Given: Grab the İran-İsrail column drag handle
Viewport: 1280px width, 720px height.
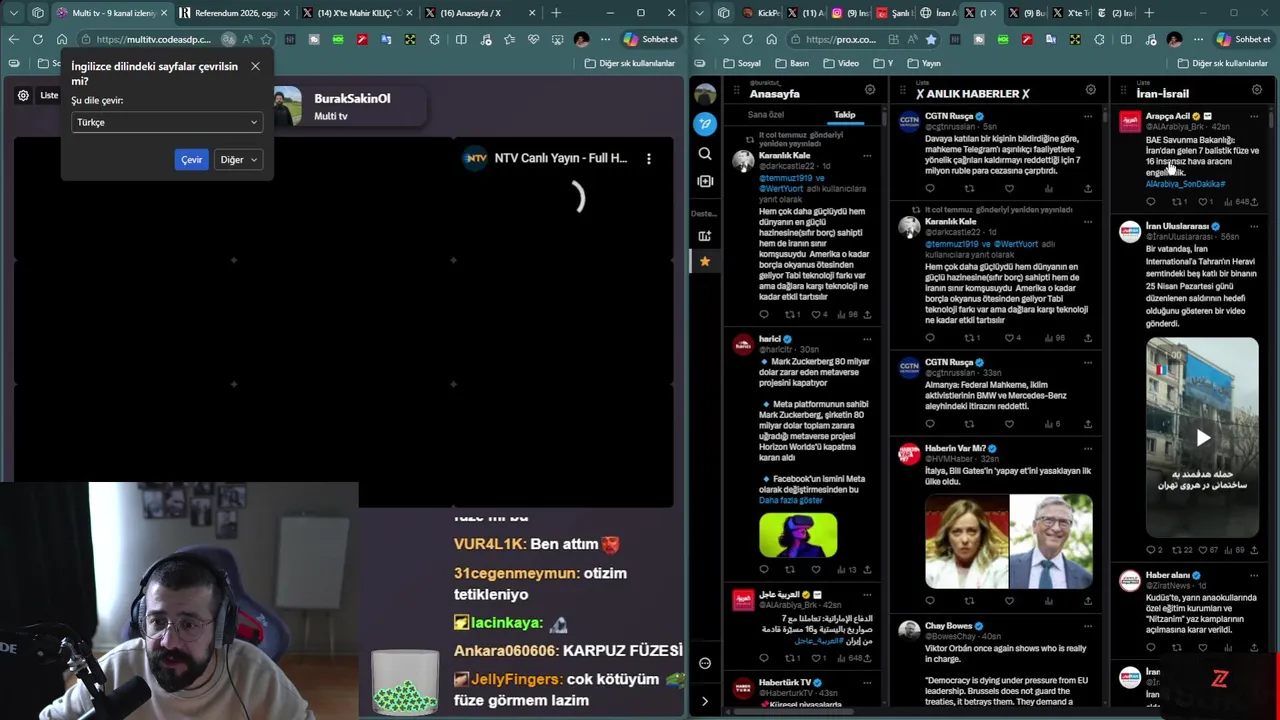Looking at the screenshot, I should pyautogui.click(x=1123, y=92).
